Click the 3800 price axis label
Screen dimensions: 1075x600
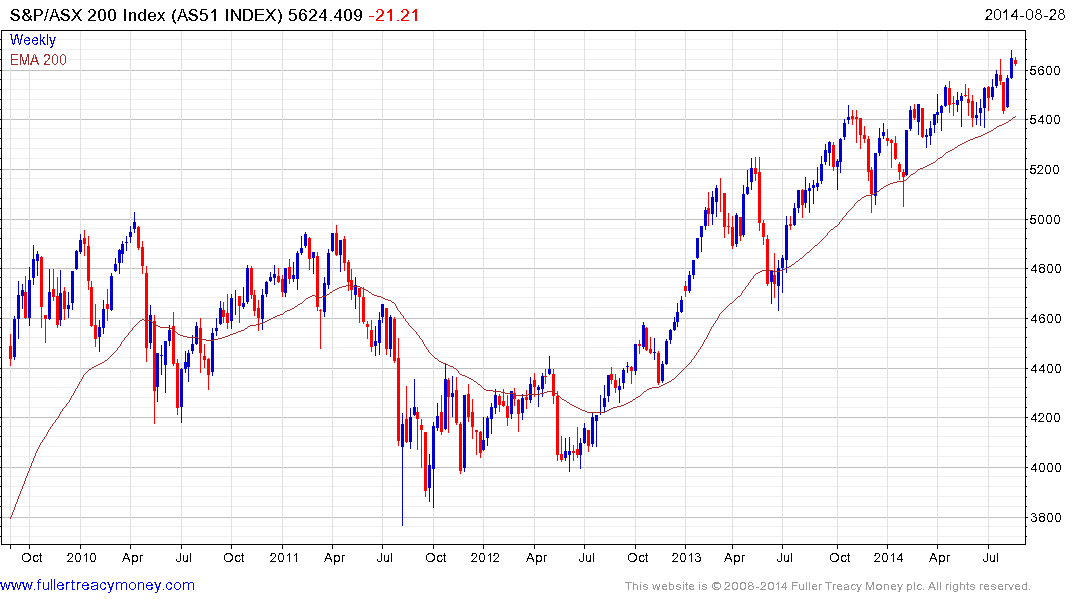(x=1045, y=518)
